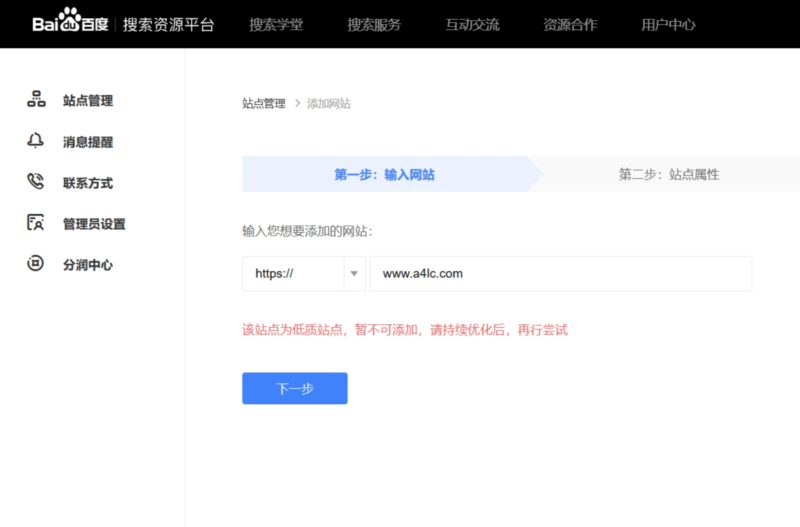Select the 第一步：输入网站 step tab
800x527 pixels.
(x=384, y=174)
